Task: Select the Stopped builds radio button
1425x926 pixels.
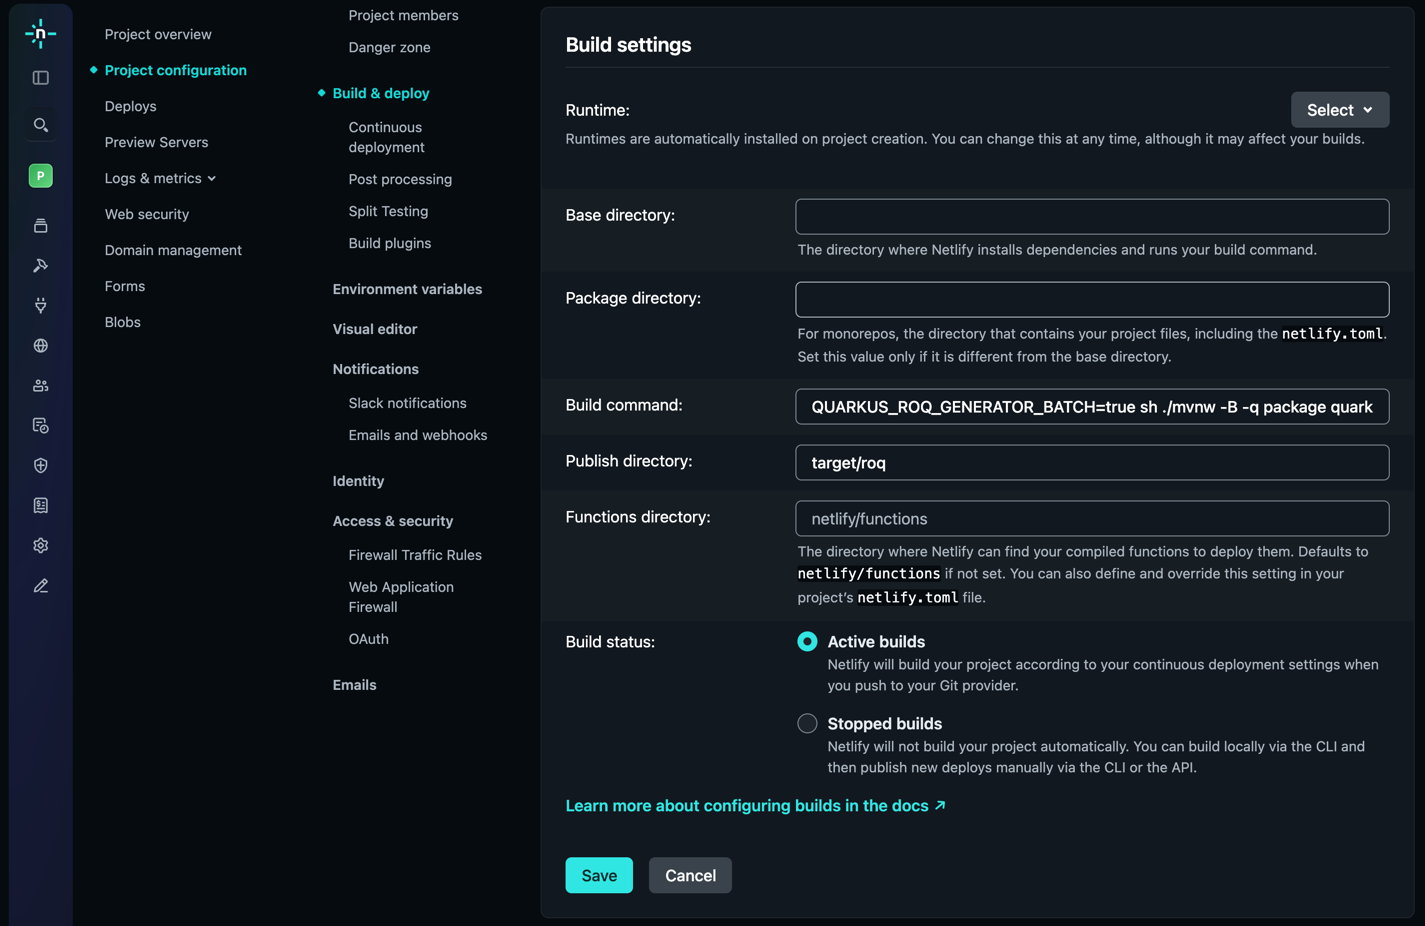Action: [x=807, y=723]
